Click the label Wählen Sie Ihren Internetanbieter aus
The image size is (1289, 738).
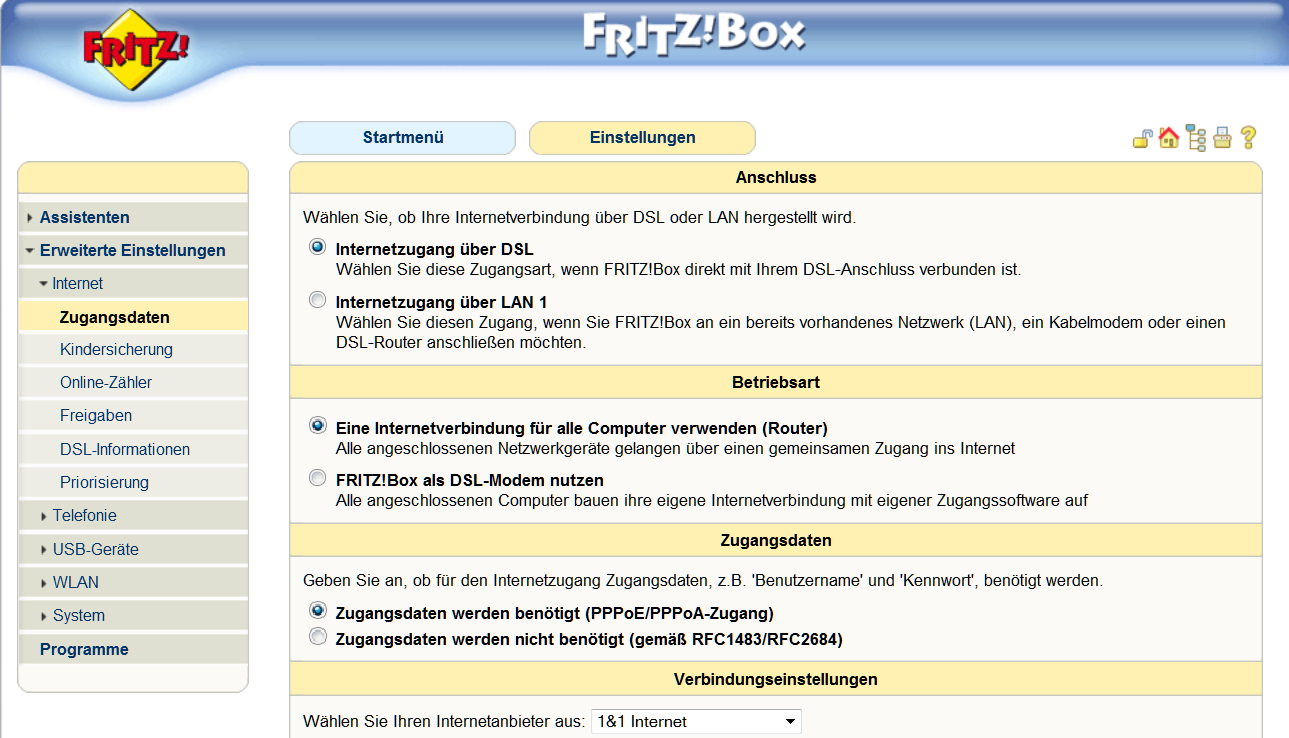(444, 721)
